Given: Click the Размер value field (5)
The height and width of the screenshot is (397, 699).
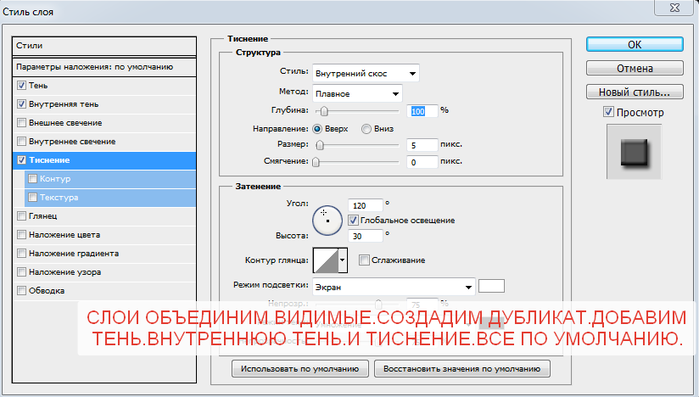Looking at the screenshot, I should pyautogui.click(x=422, y=145).
